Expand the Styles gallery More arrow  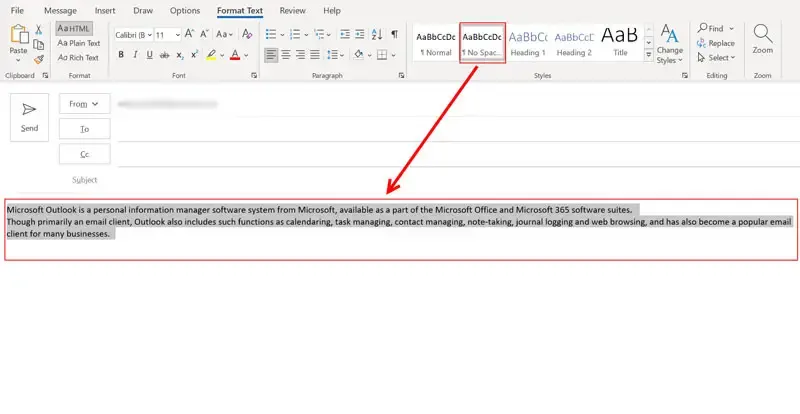(x=648, y=55)
